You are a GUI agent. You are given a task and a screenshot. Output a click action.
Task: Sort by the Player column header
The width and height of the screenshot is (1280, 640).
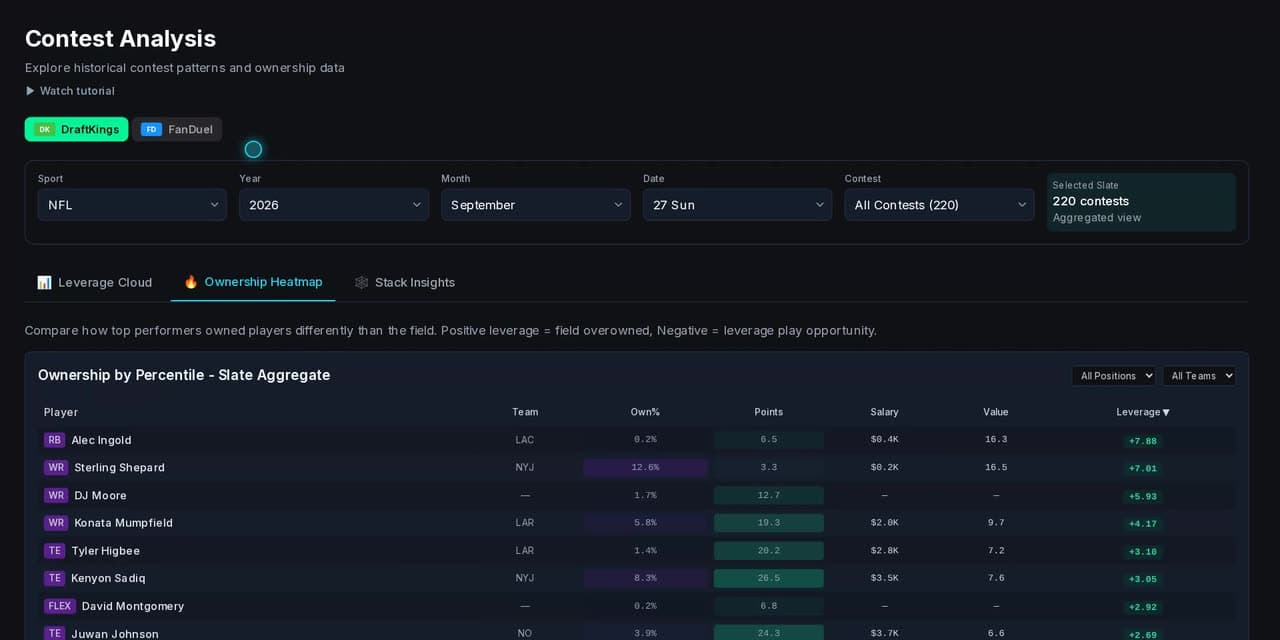[x=61, y=412]
